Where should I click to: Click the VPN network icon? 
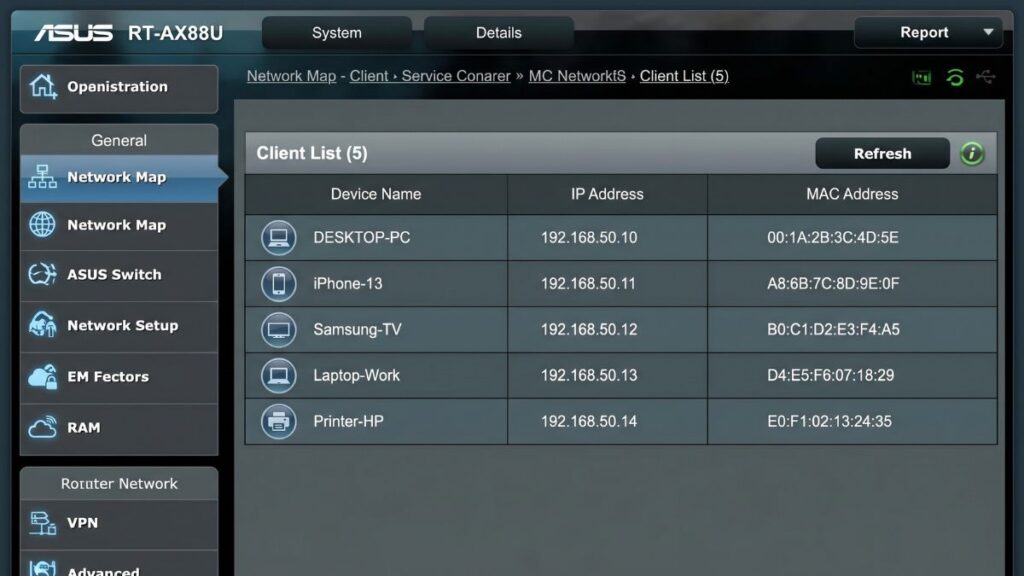click(42, 523)
